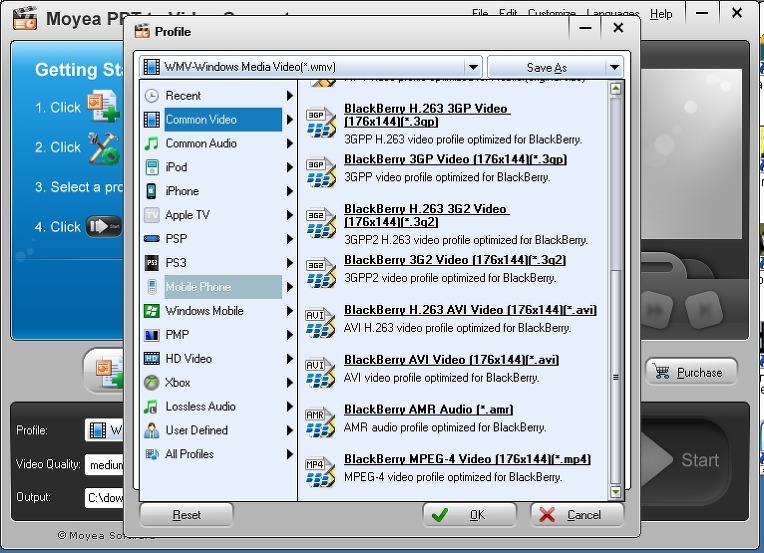Select the iPhone category icon
This screenshot has width=764, height=553.
pos(152,191)
